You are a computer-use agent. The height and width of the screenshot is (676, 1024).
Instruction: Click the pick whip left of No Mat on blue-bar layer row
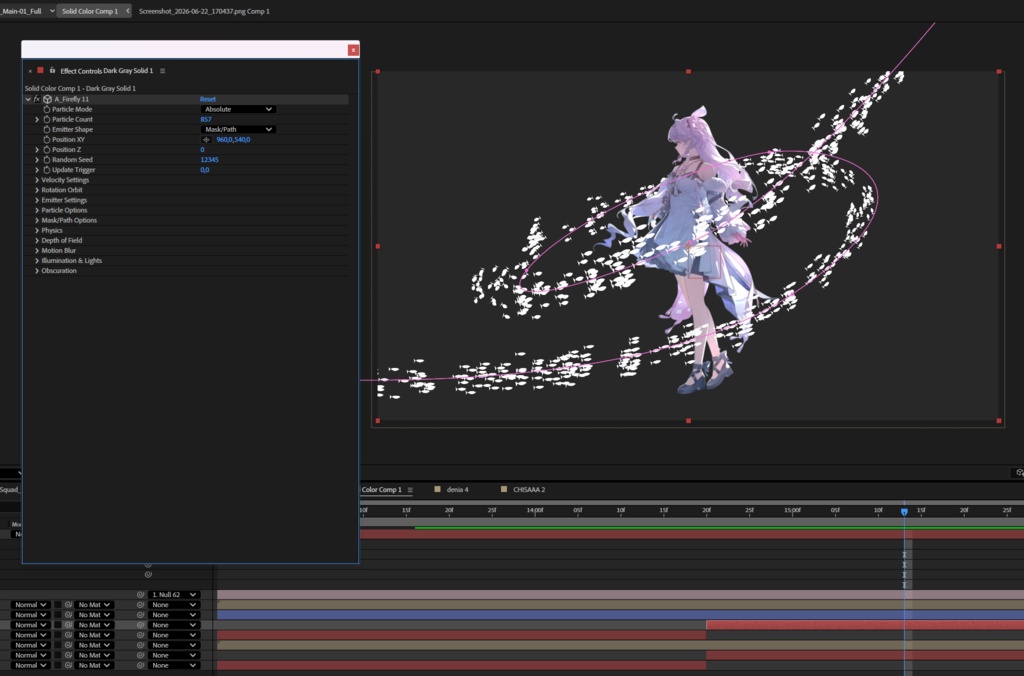[68, 615]
